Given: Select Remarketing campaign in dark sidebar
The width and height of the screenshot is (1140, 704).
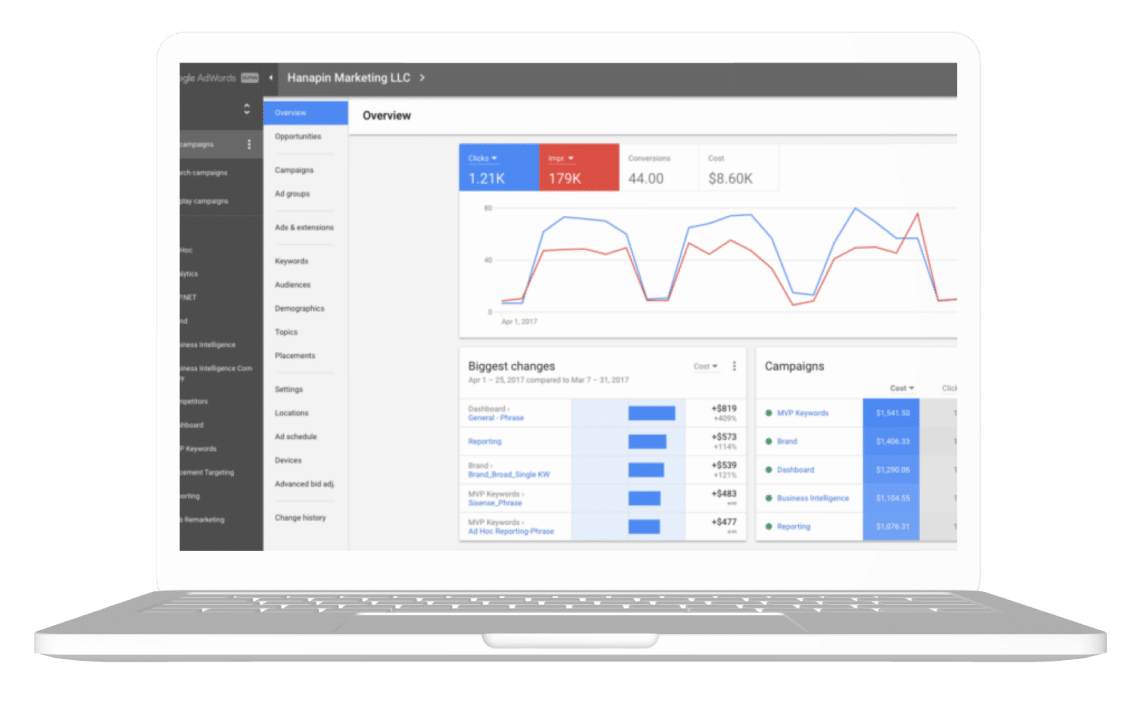Looking at the screenshot, I should click(203, 520).
